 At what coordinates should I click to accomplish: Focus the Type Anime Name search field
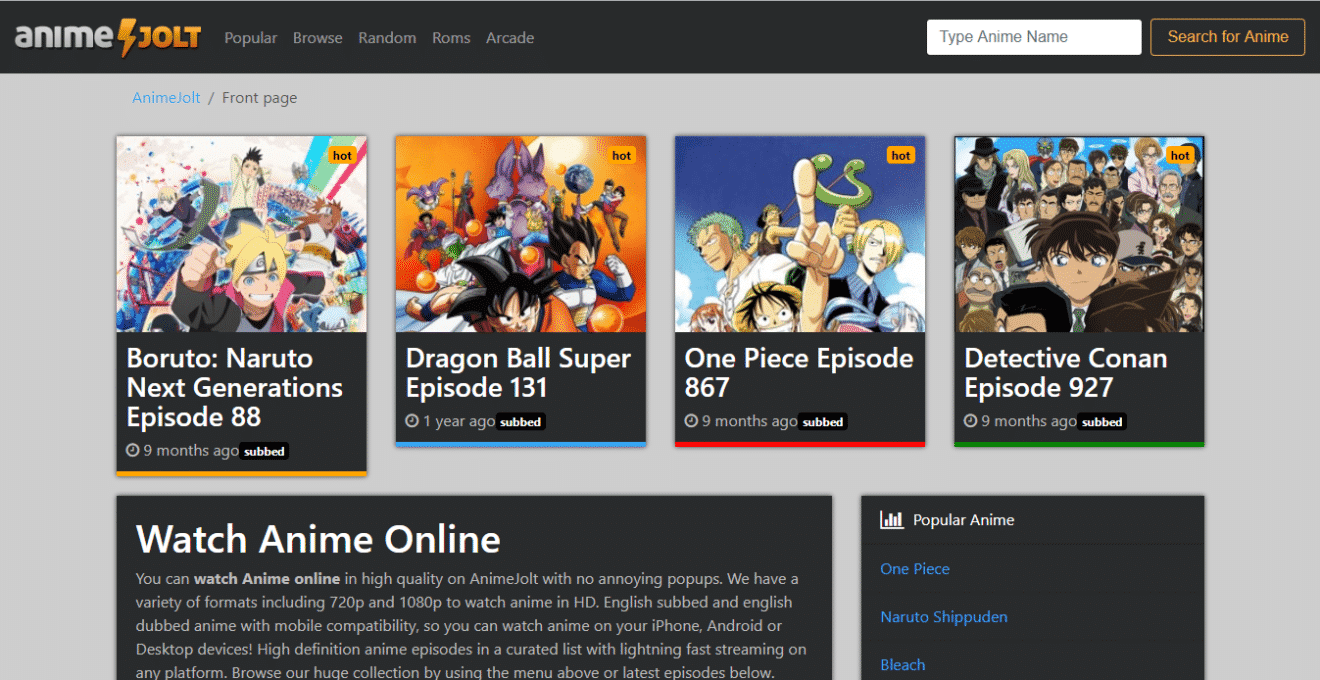[x=1034, y=37]
